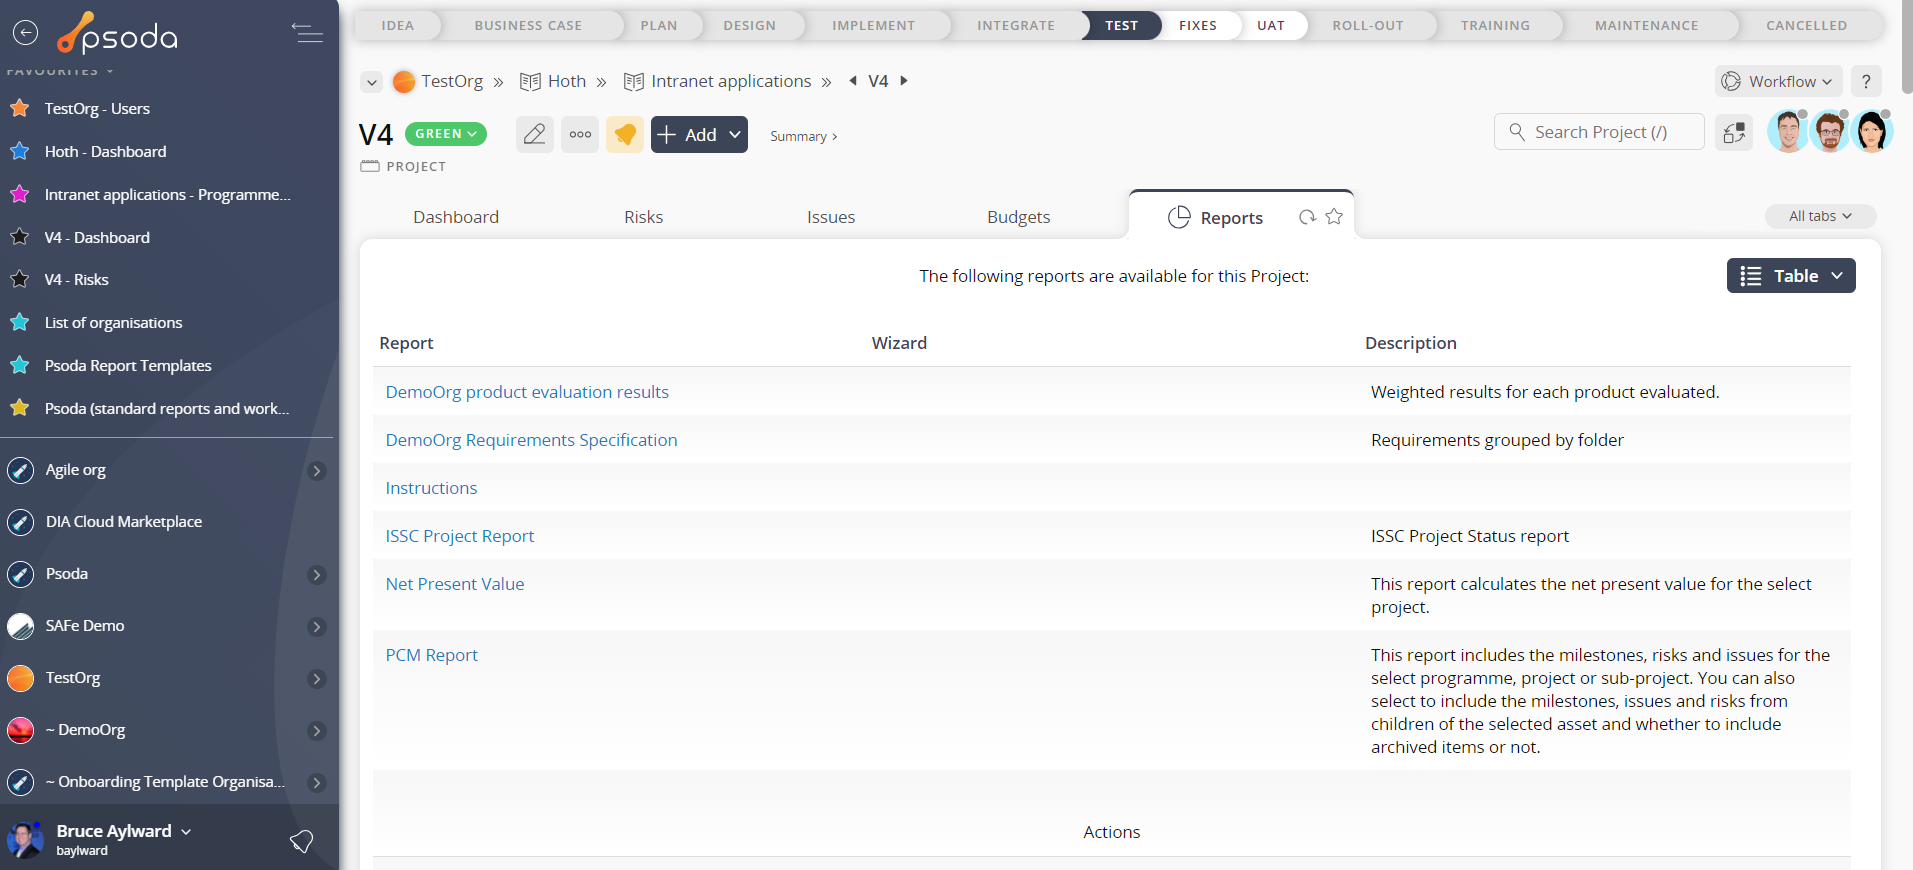Image resolution: width=1913 pixels, height=870 pixels.
Task: Click Bruce Aylward's avatar picture
Action: [x=25, y=839]
